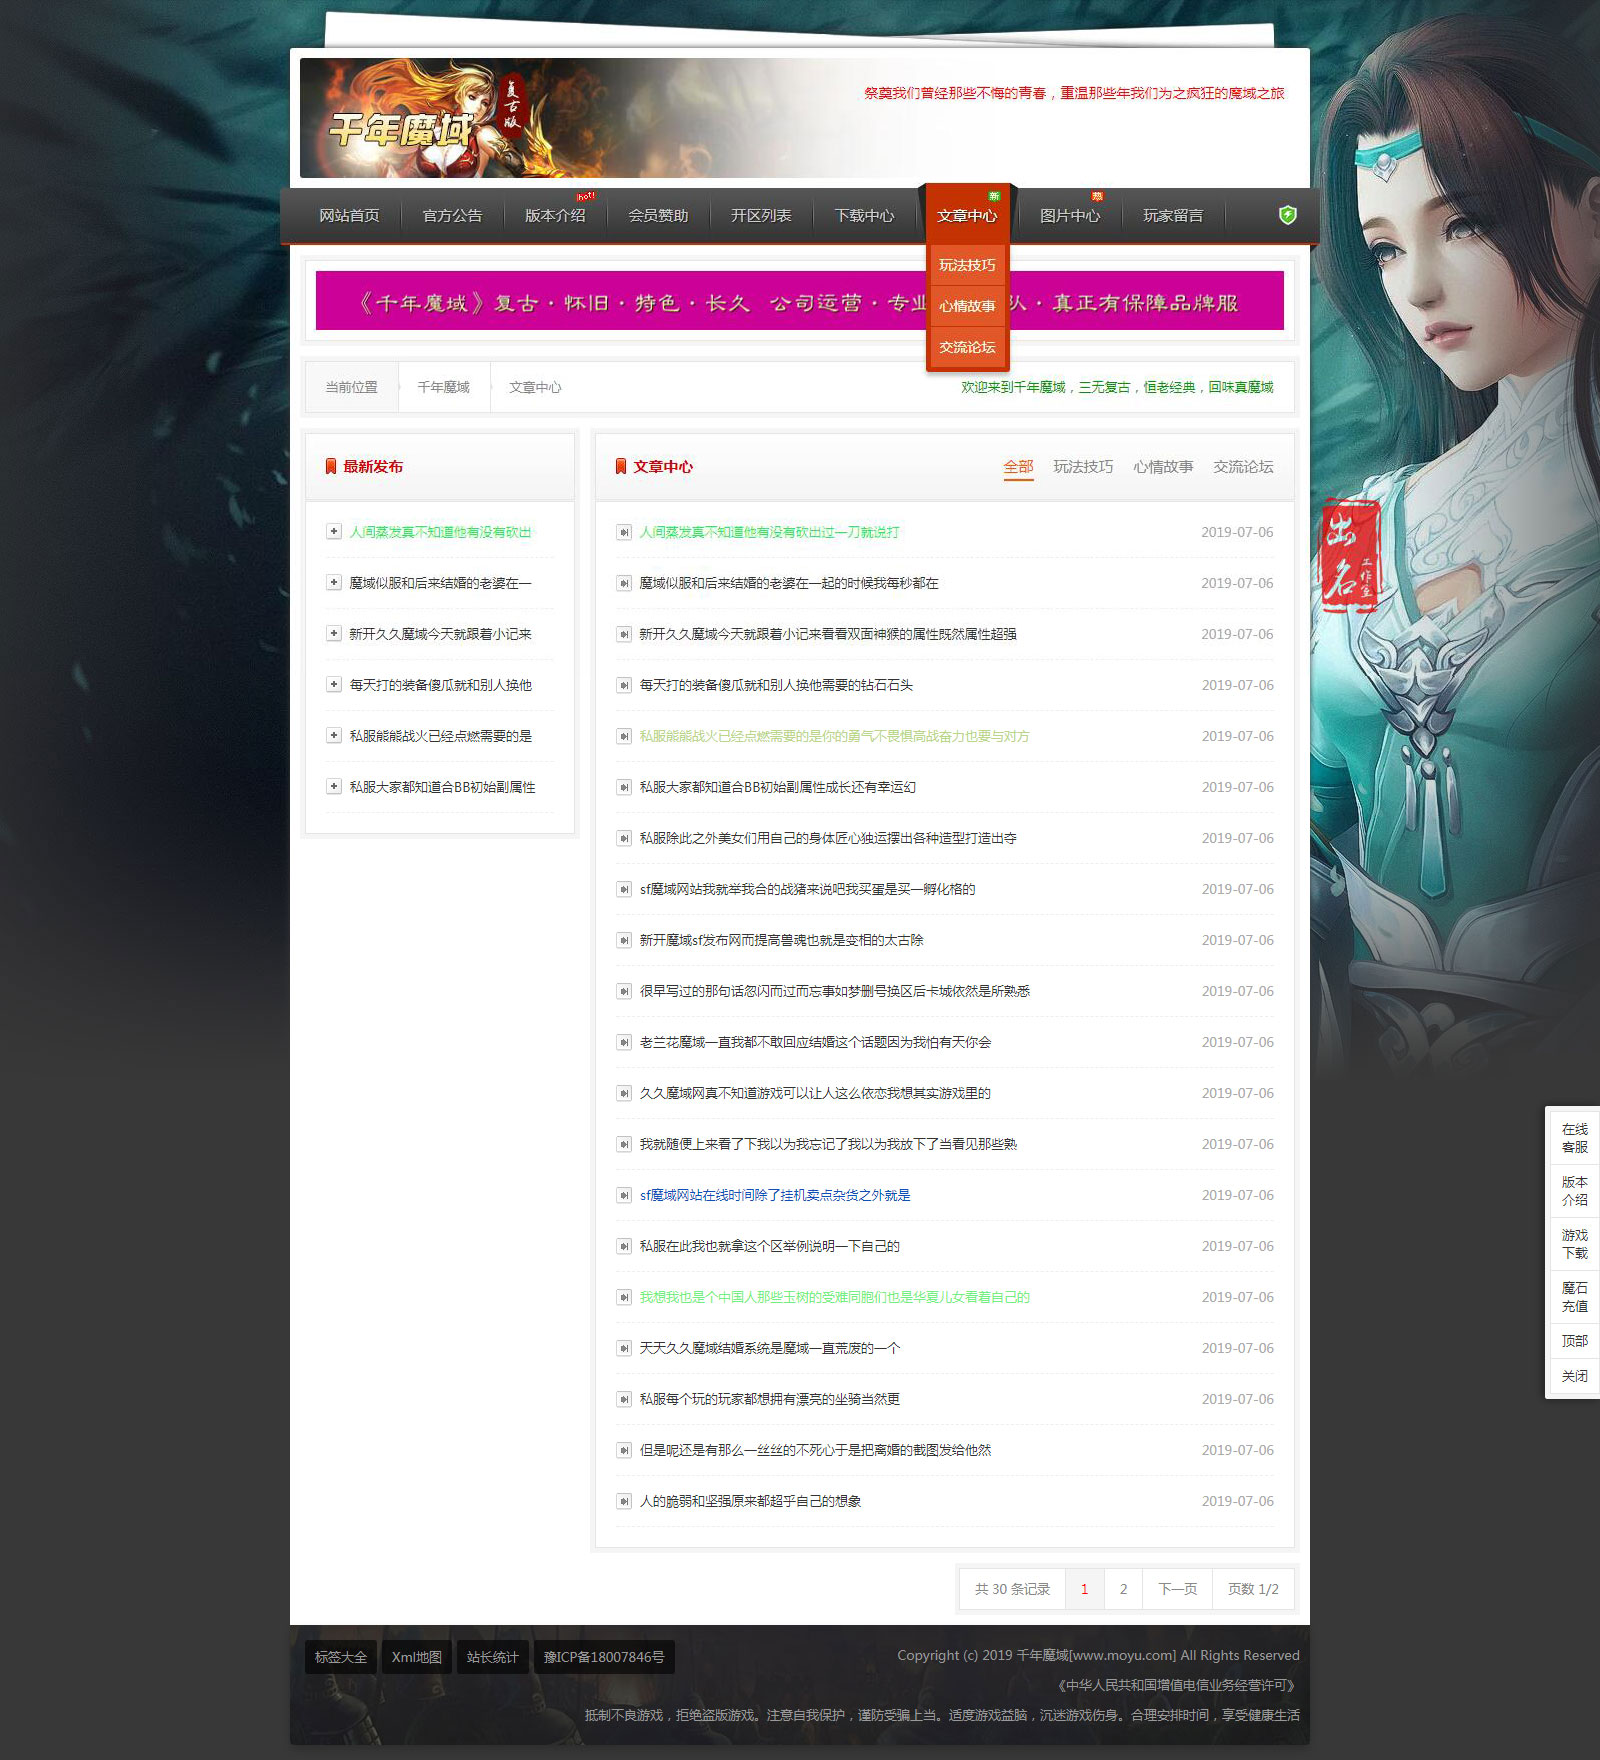Select 玩法技巧 from the dropdown submenu
This screenshot has height=1760, width=1600.
coord(967,265)
